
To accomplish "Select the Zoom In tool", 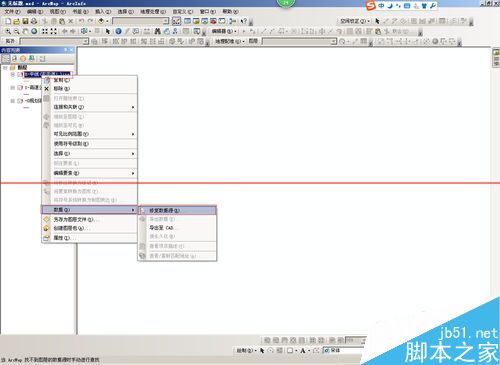I will click(8, 31).
